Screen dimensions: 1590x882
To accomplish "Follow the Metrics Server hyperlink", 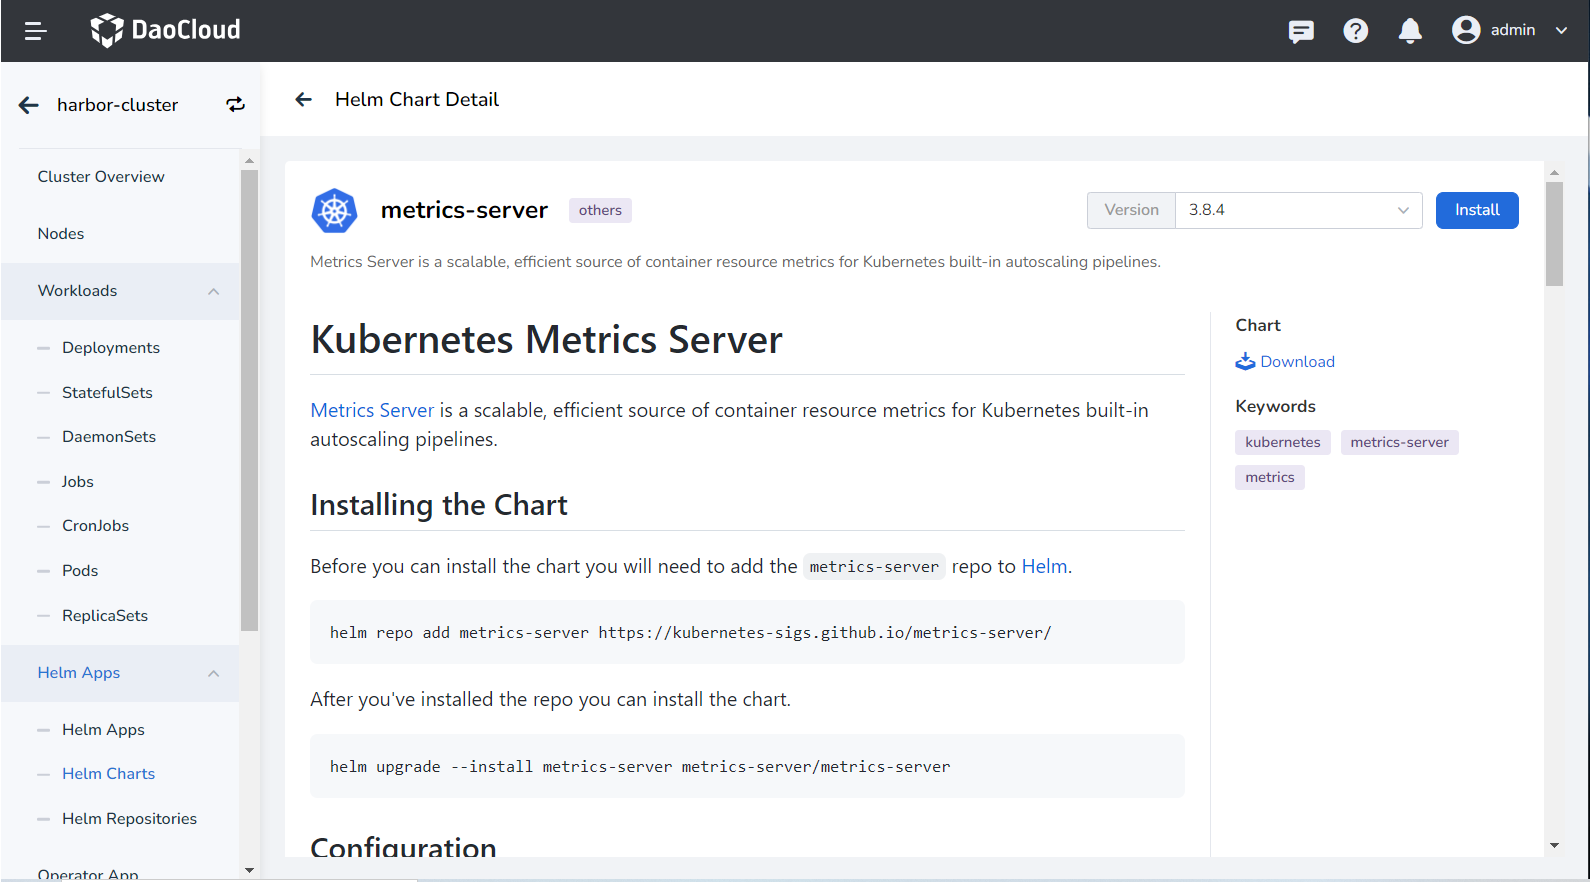I will (372, 410).
